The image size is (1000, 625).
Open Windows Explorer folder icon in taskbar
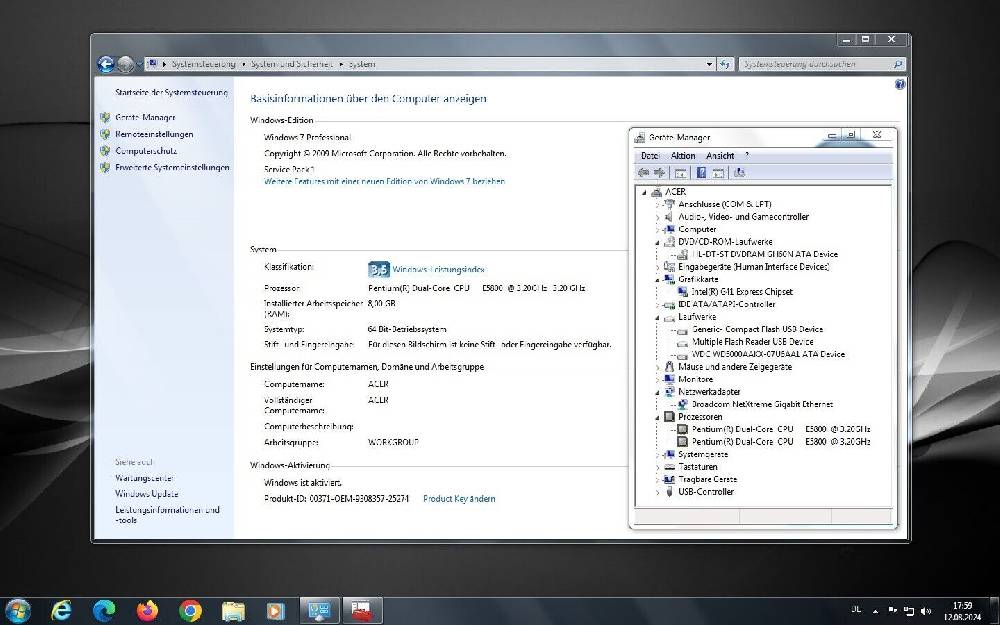(233, 610)
